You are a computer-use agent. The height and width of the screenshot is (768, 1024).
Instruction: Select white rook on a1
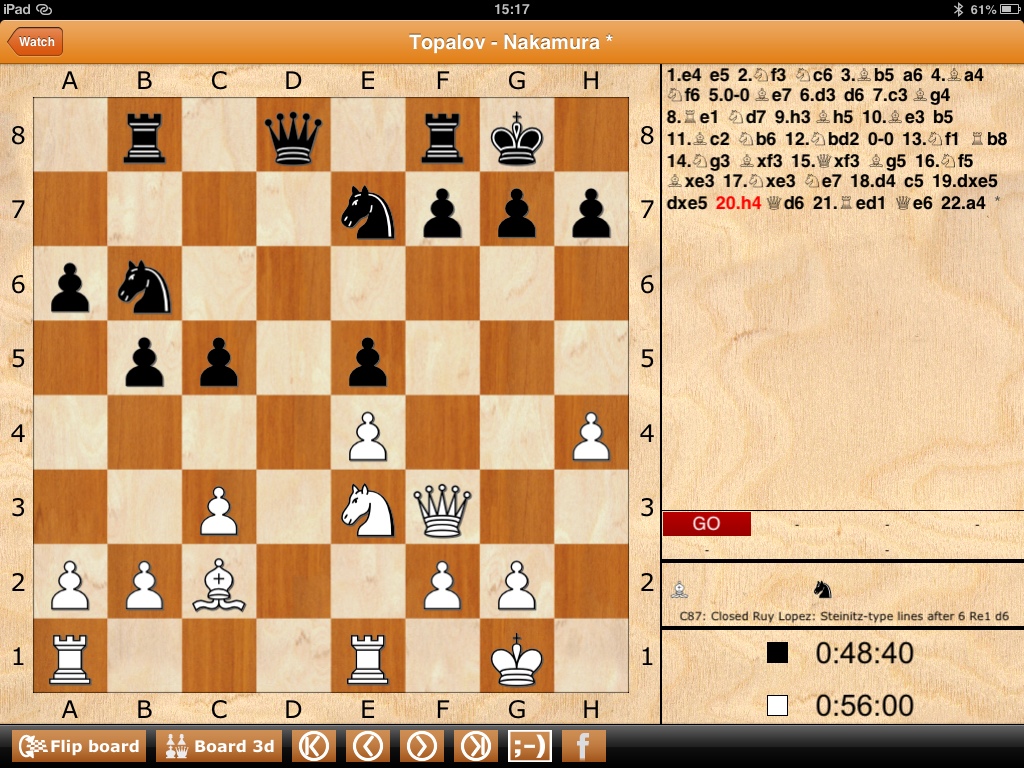coord(70,657)
